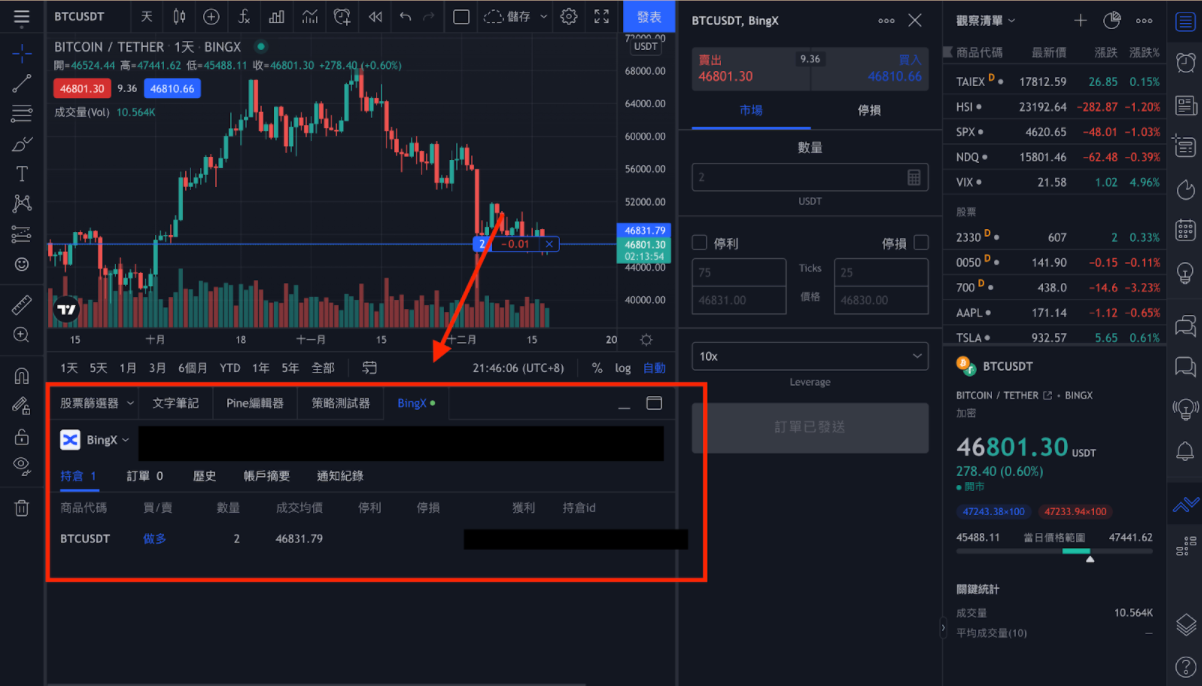Open the Fibonacci retracement tools

click(x=21, y=114)
